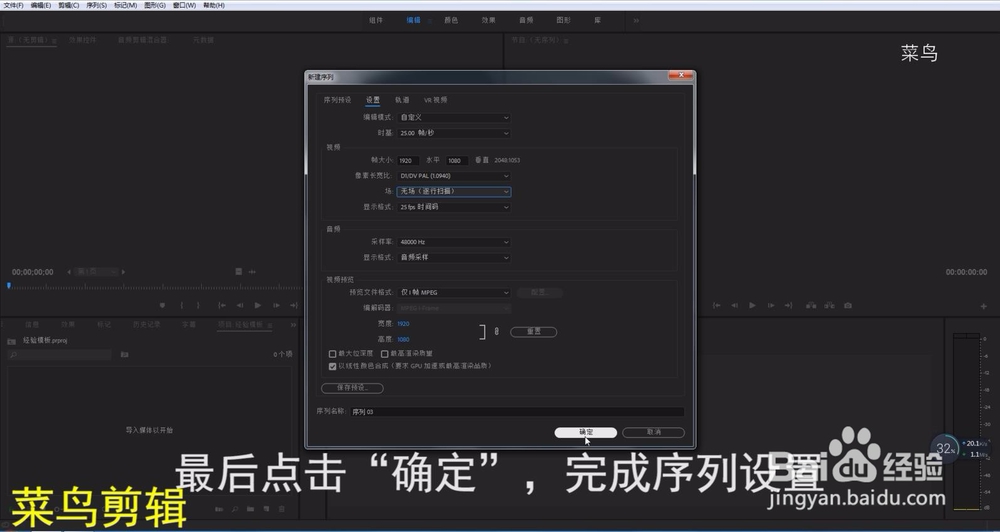Click Go to Out point in Source monitor
This screenshot has height=532, width=1000.
pyautogui.click(x=294, y=306)
